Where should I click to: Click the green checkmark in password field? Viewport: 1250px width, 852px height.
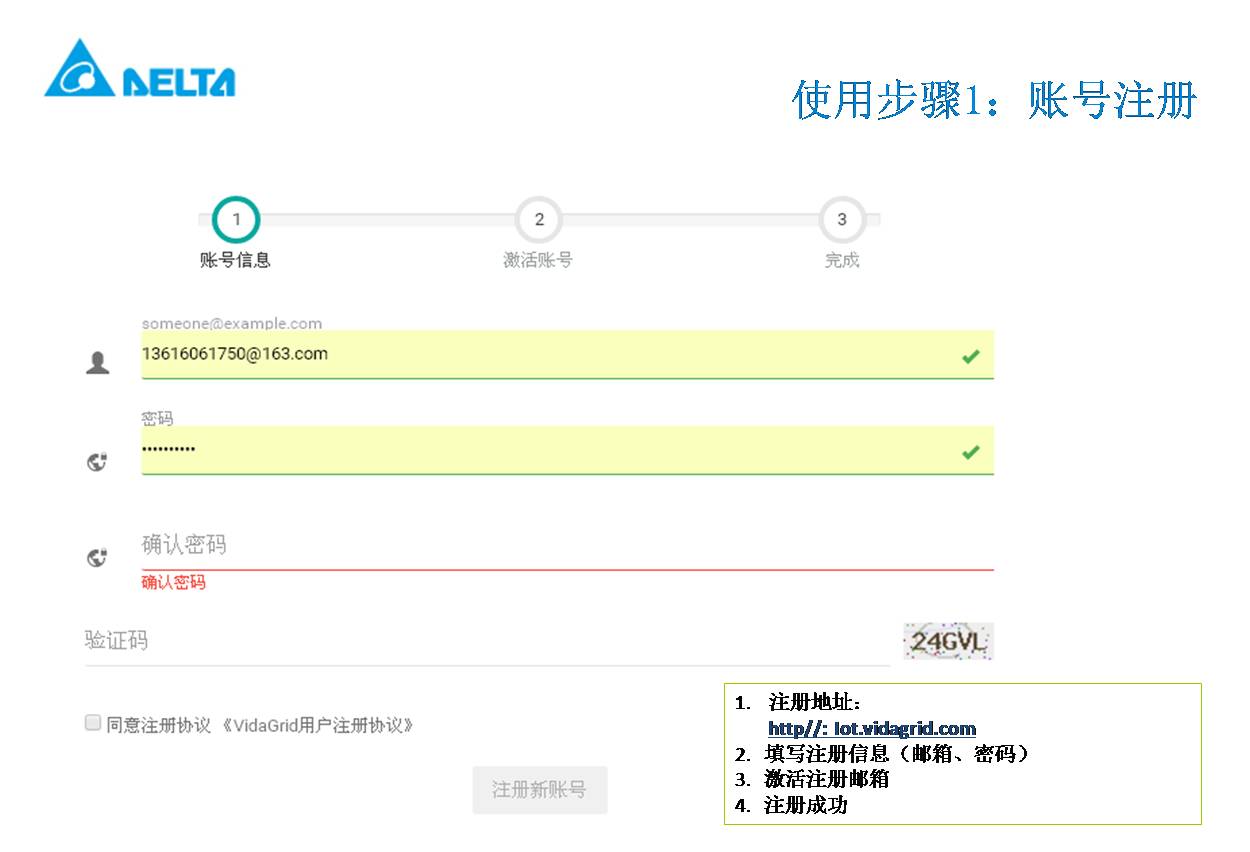(969, 452)
